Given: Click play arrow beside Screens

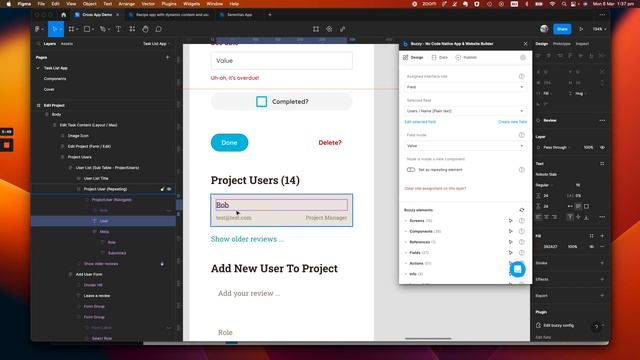Looking at the screenshot, I should click(511, 220).
